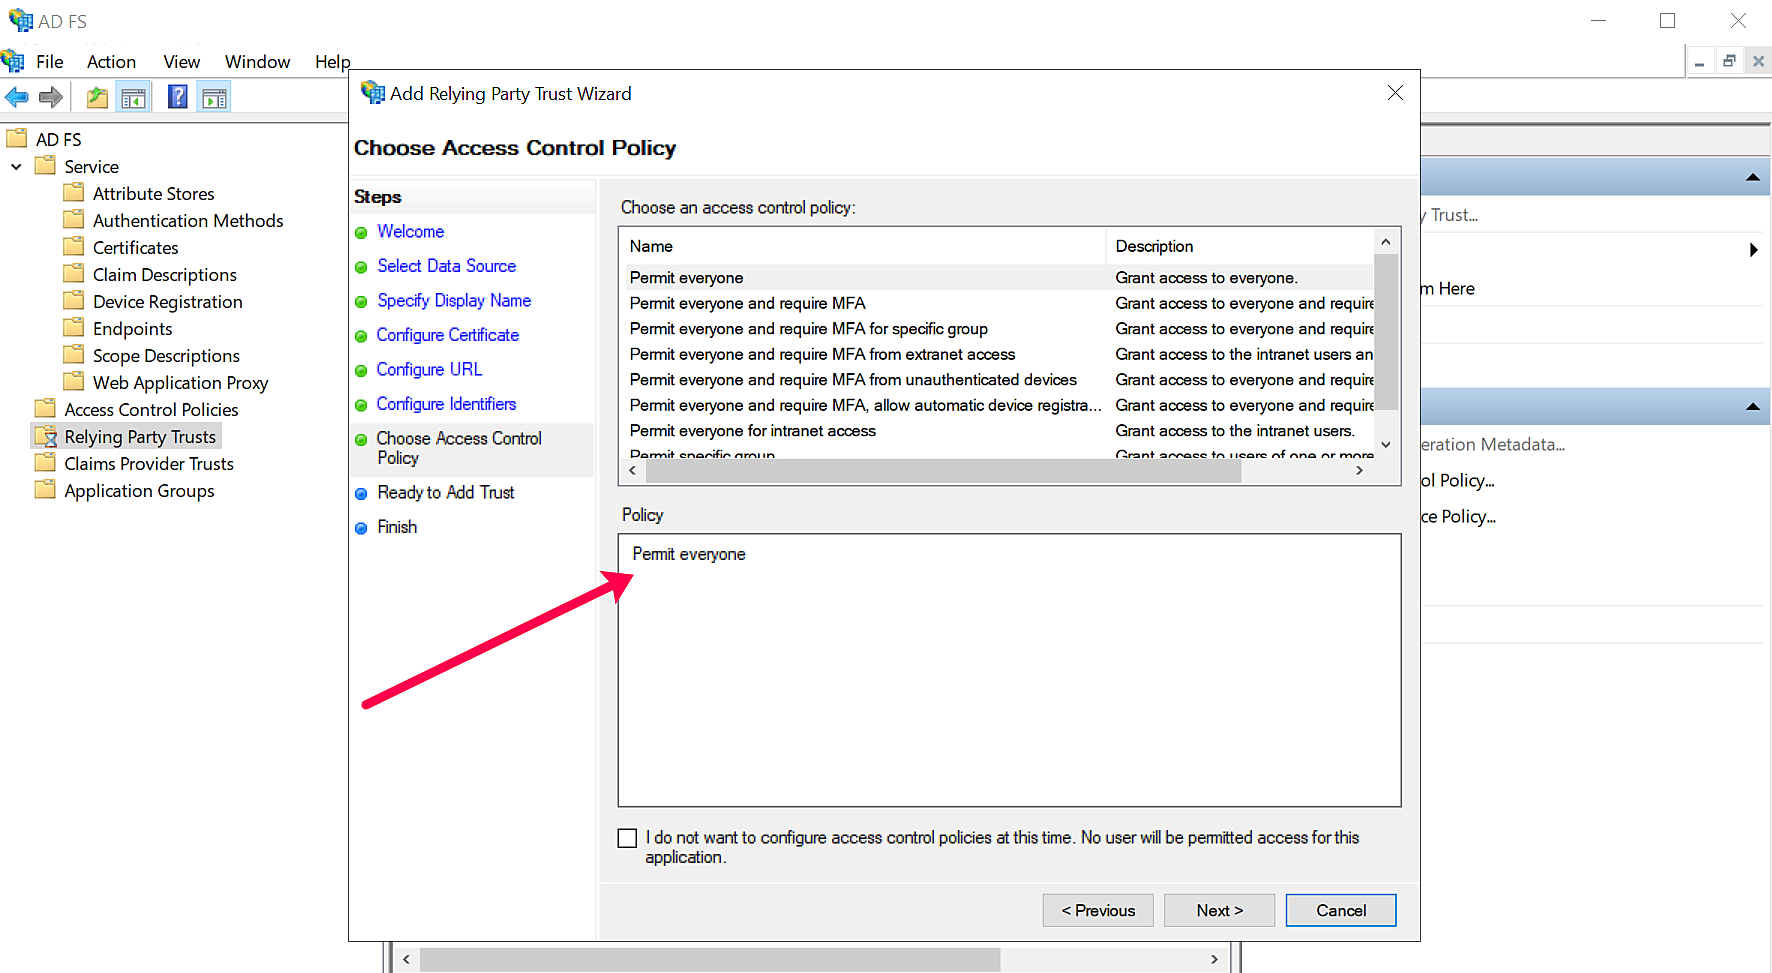
Task: Select 'Permit everyone and require MFA' policy
Action: coord(747,303)
